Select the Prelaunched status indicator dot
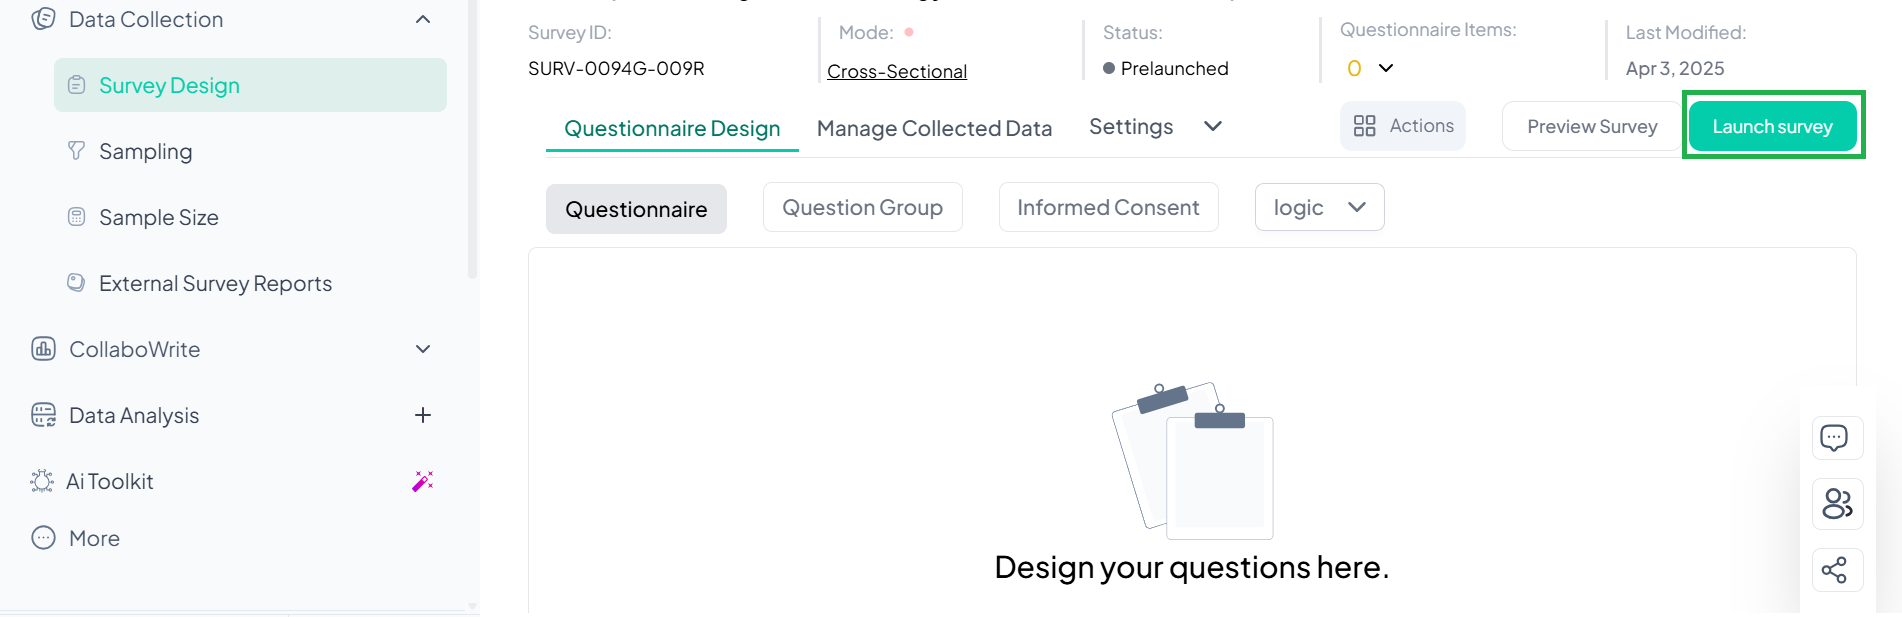 tap(1106, 68)
